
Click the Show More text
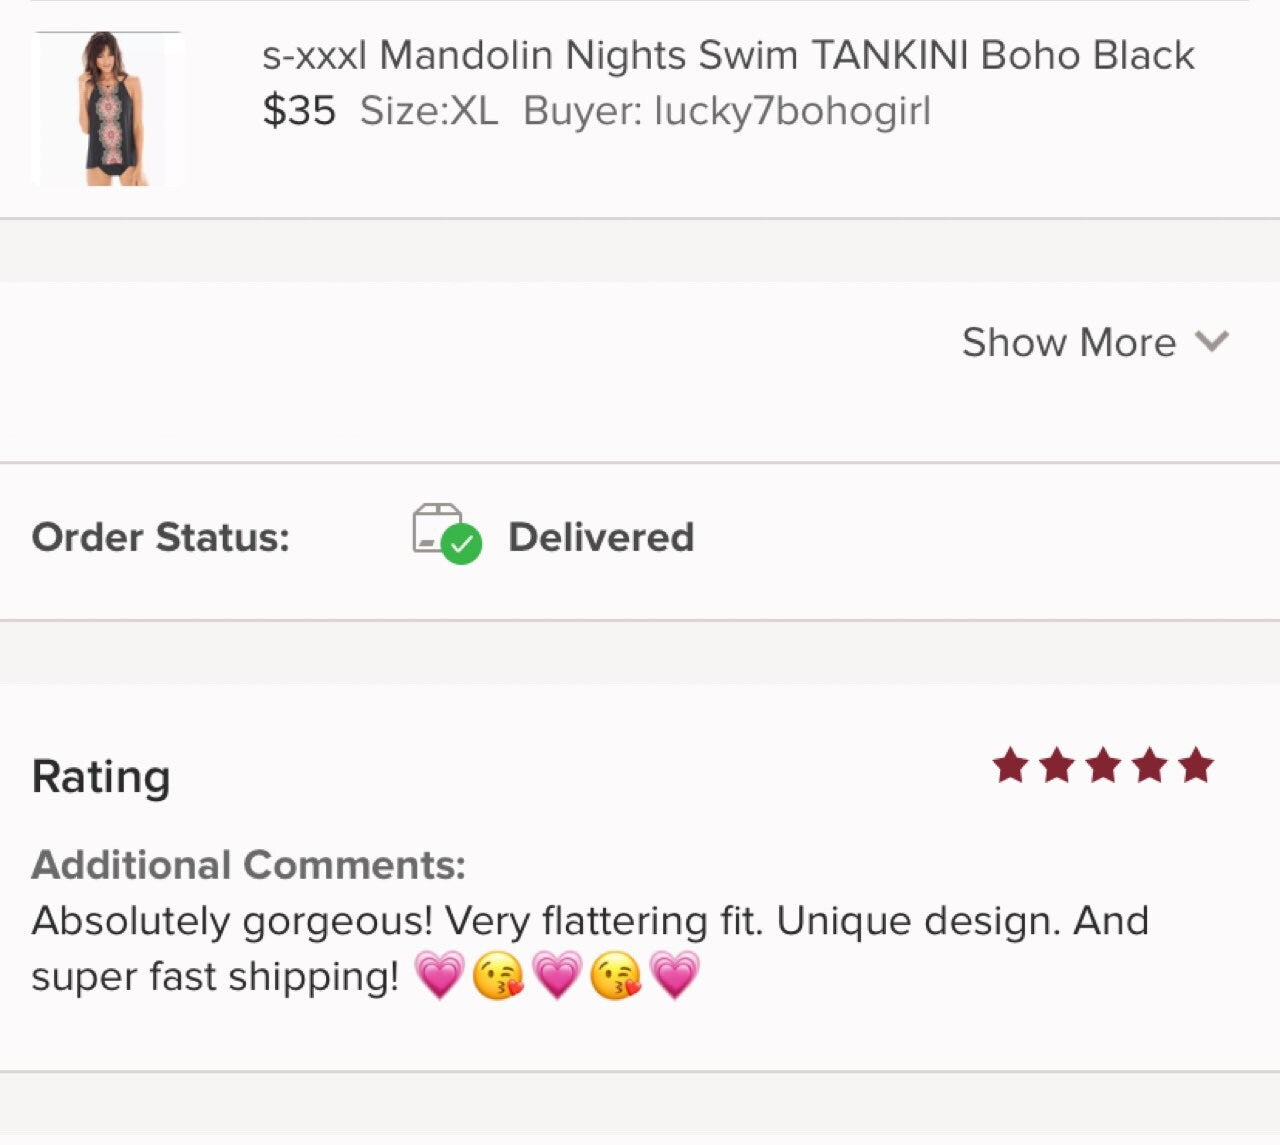pyautogui.click(x=1068, y=342)
